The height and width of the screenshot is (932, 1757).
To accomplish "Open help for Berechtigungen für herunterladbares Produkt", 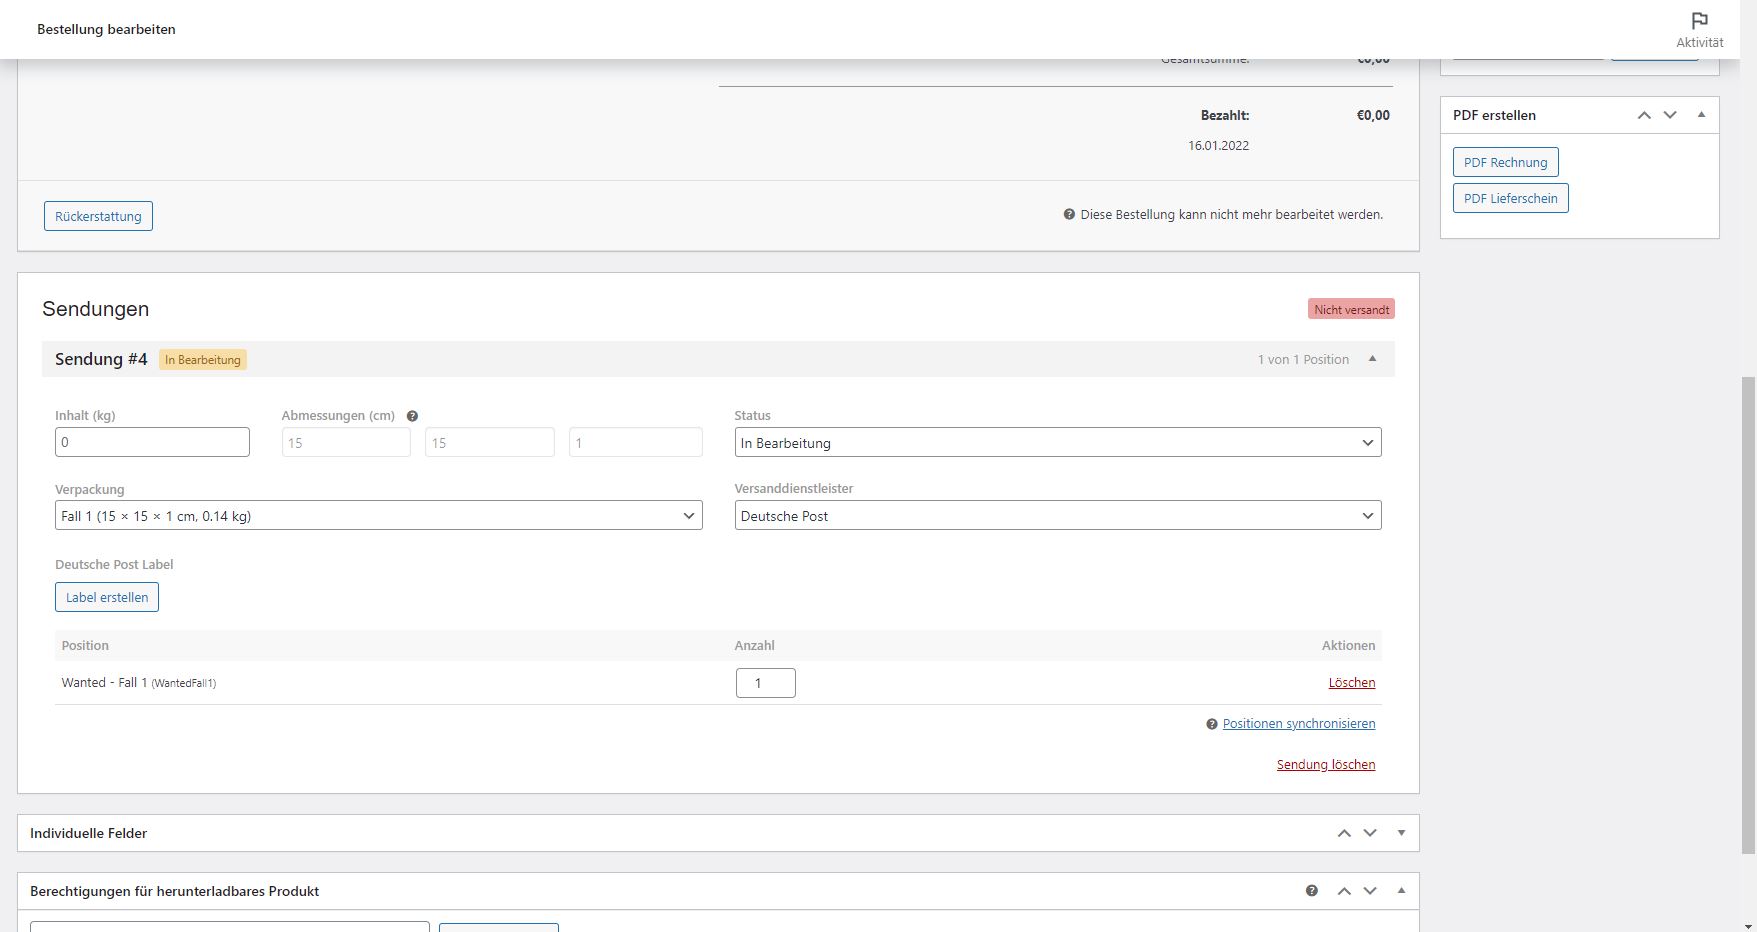I will click(x=1312, y=891).
